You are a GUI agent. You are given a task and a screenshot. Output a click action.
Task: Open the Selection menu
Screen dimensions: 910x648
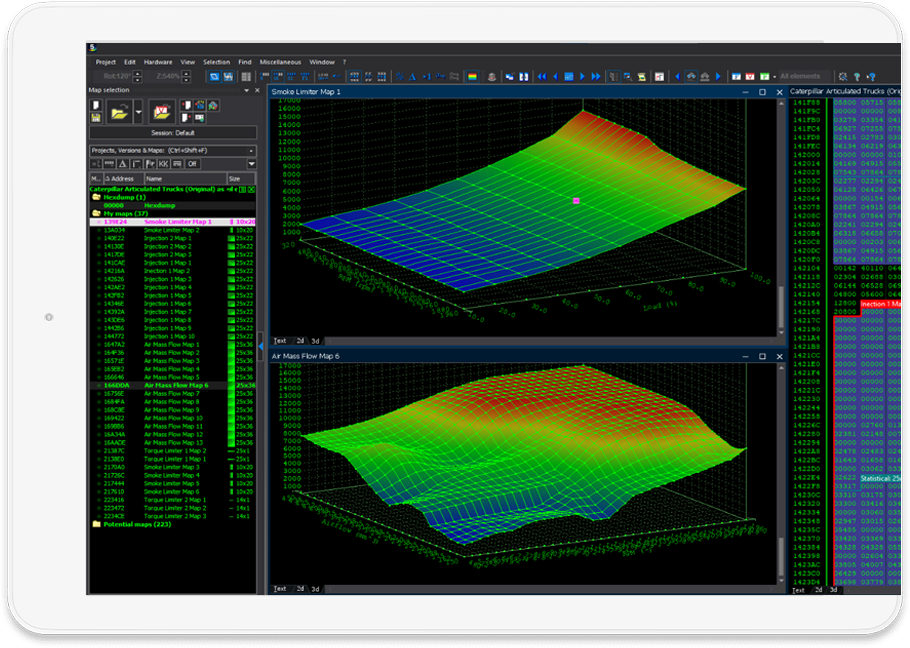point(216,62)
